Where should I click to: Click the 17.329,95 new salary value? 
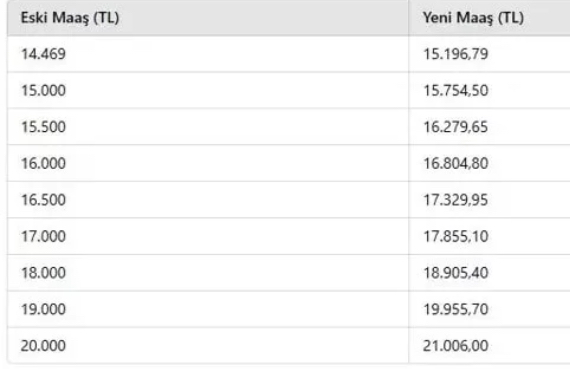(x=455, y=200)
